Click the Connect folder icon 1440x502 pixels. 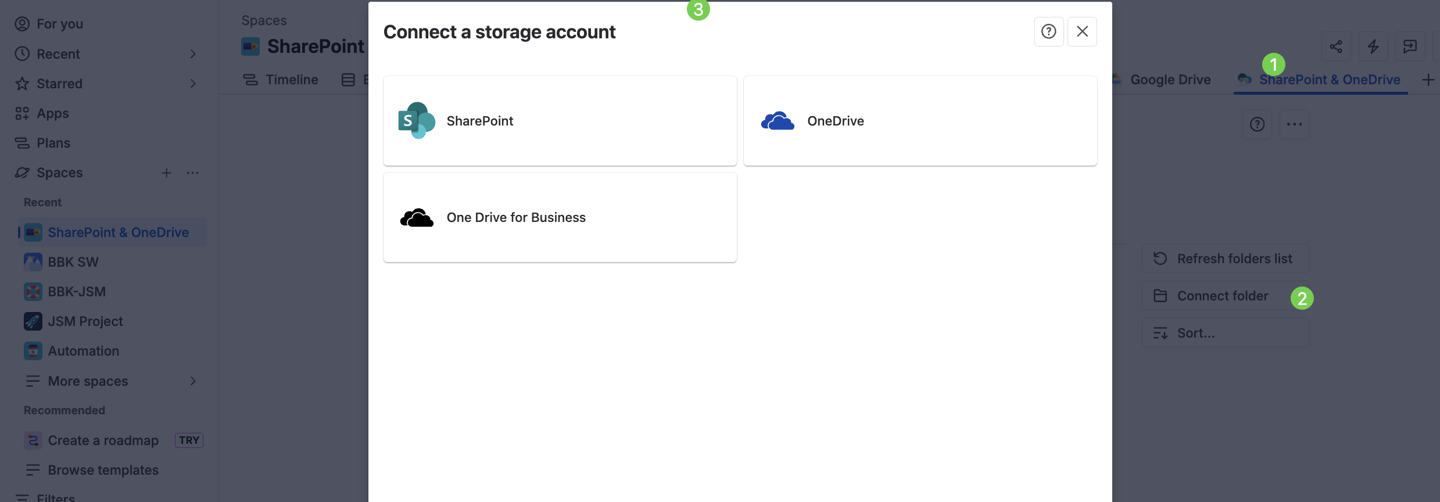[x=1160, y=296]
